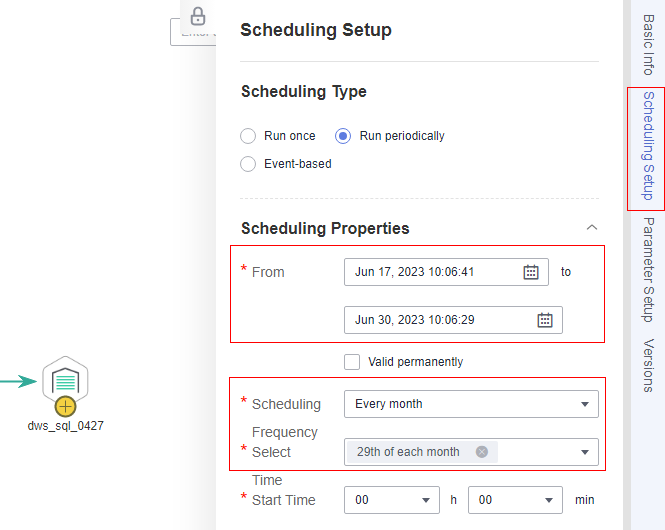Click the From start date field
This screenshot has height=530, width=665.
point(432,272)
